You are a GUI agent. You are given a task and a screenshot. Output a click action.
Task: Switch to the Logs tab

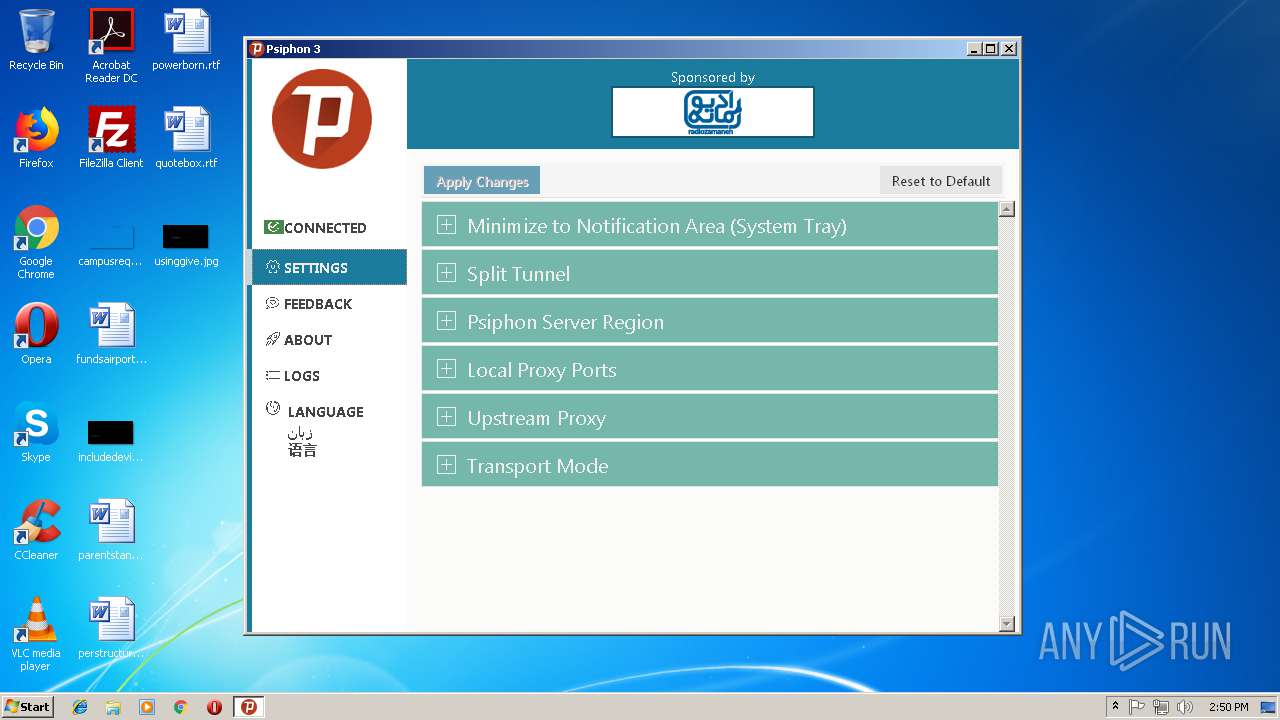(x=329, y=375)
